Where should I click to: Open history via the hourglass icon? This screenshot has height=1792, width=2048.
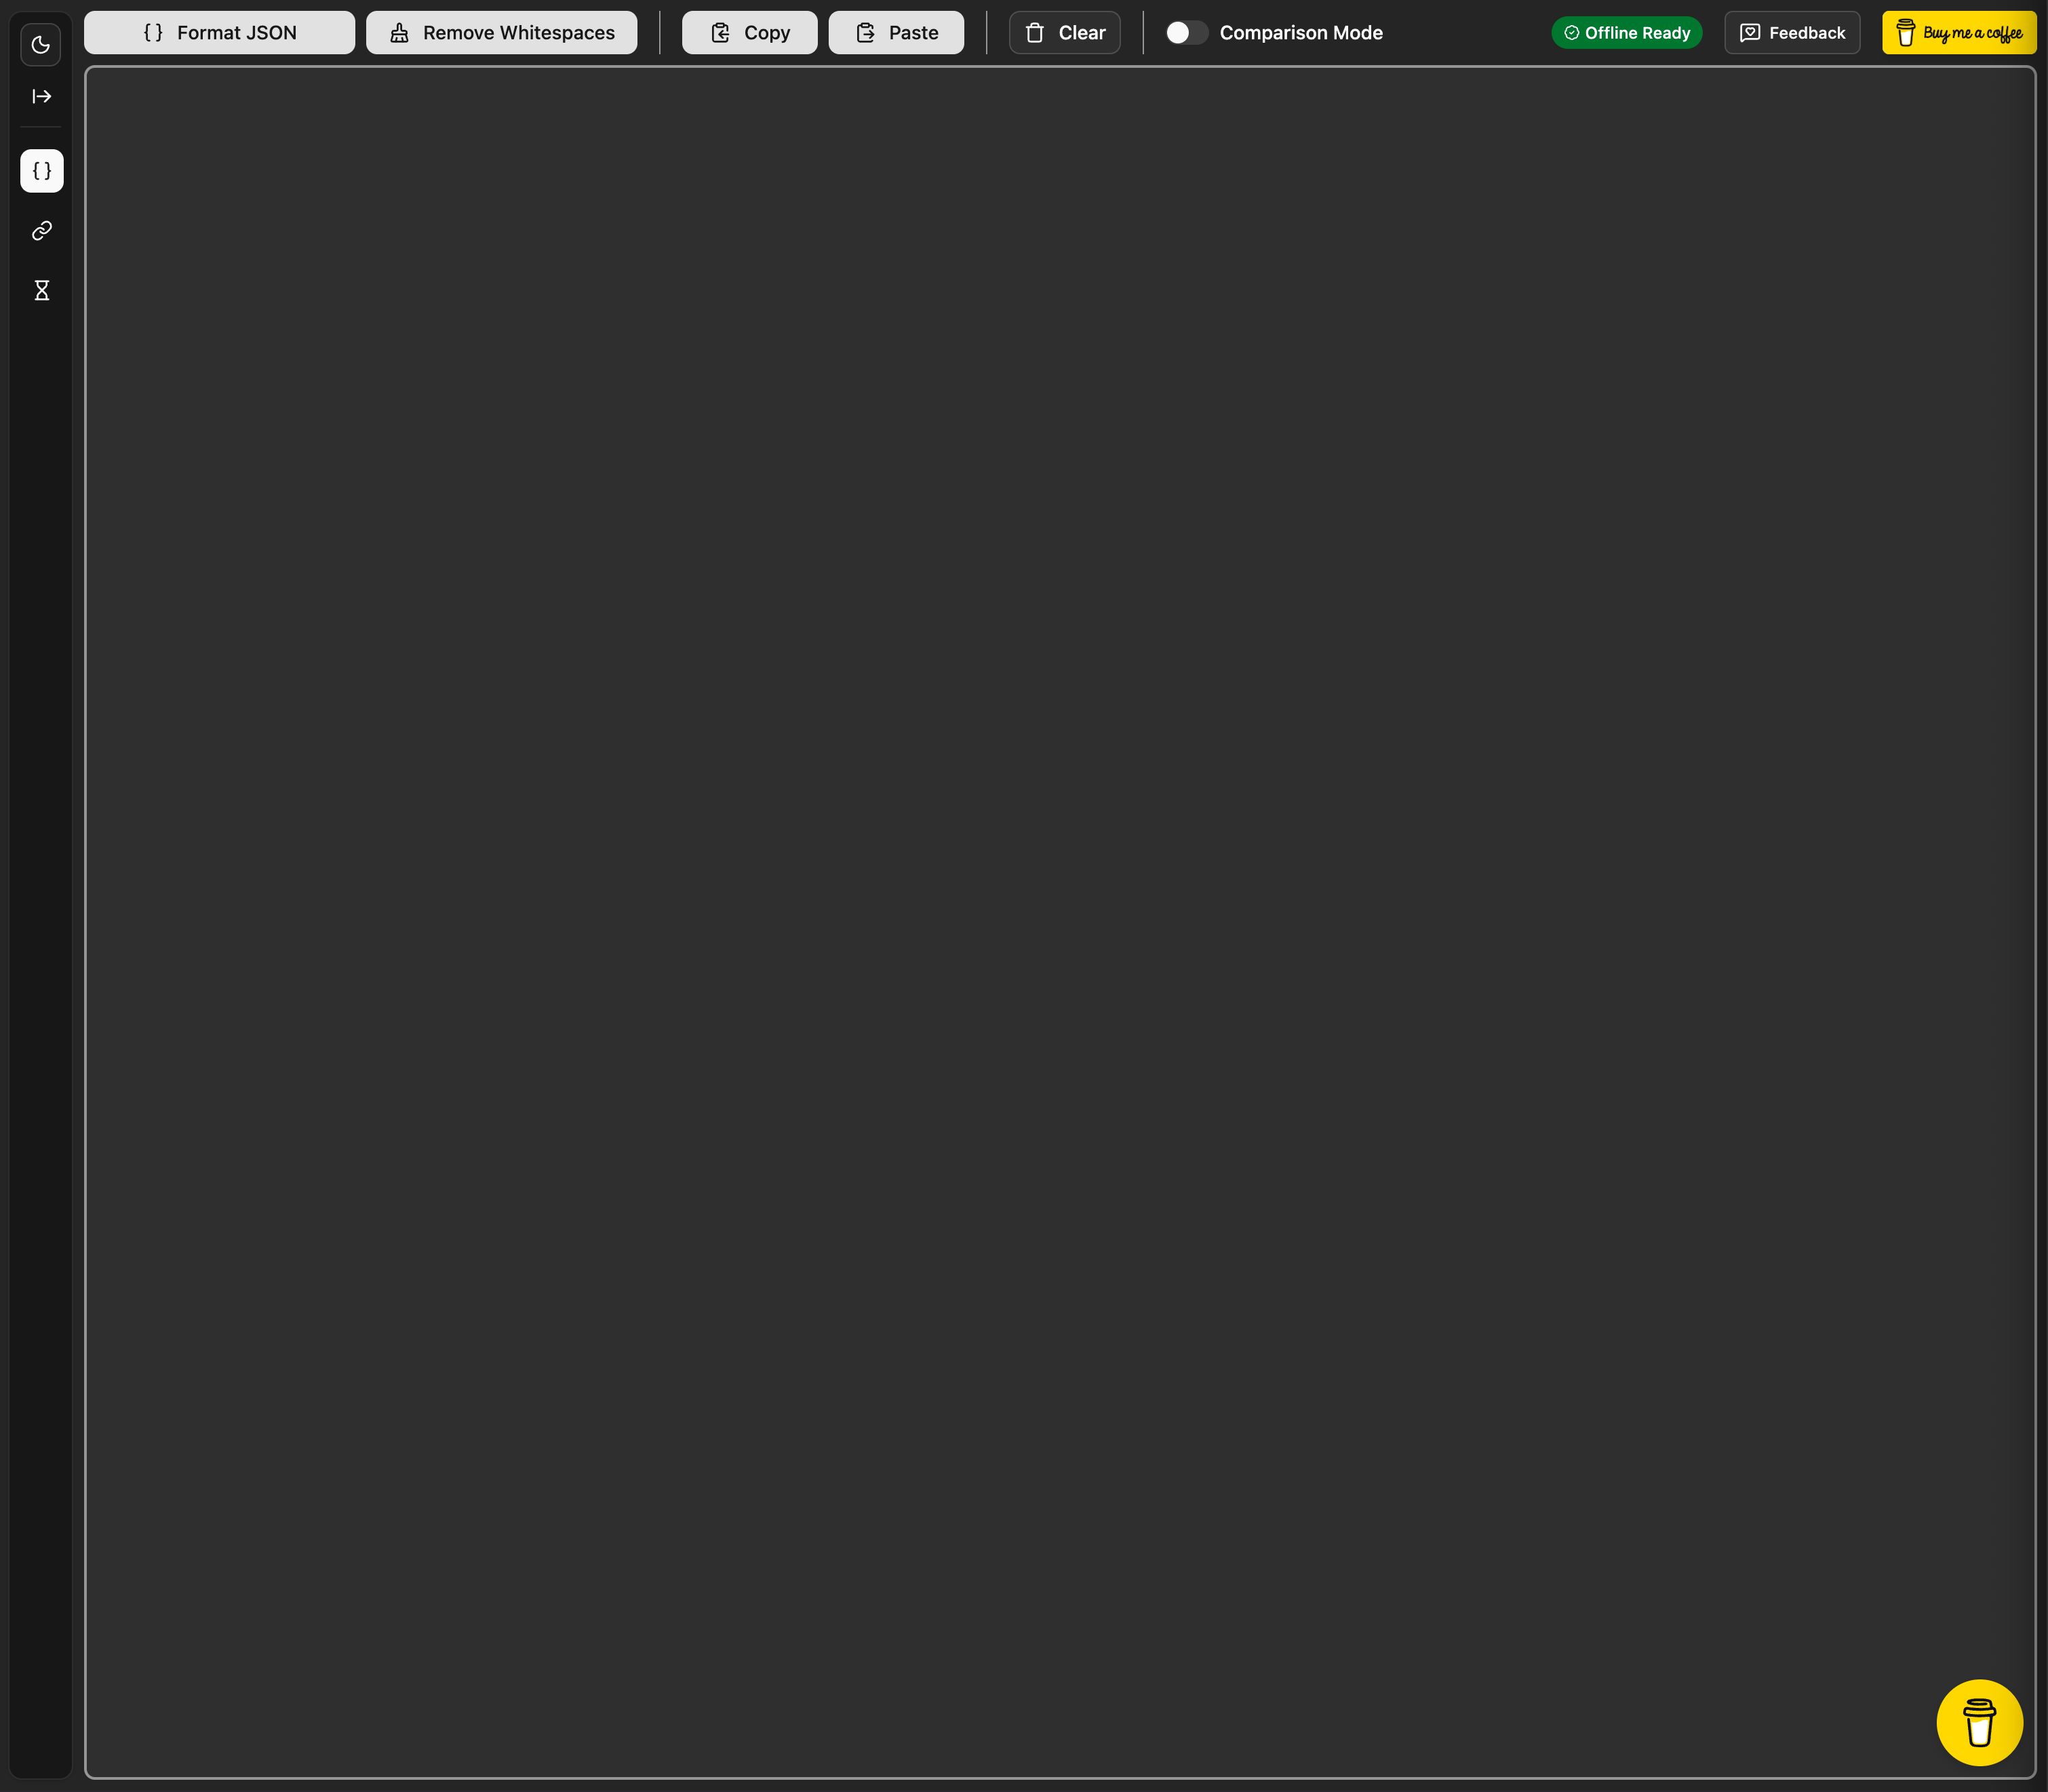[x=41, y=290]
